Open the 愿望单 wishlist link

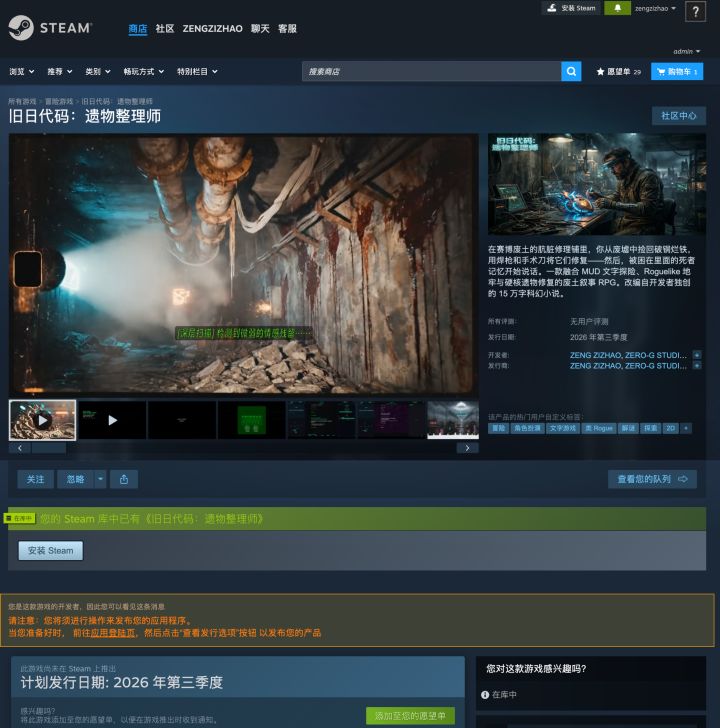[619, 72]
